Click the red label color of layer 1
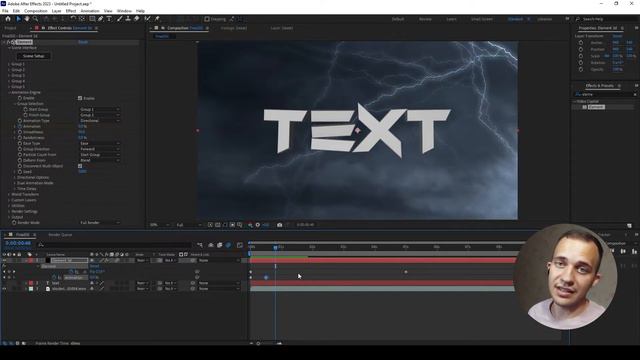Screen dimensions: 640x360 point(31,260)
